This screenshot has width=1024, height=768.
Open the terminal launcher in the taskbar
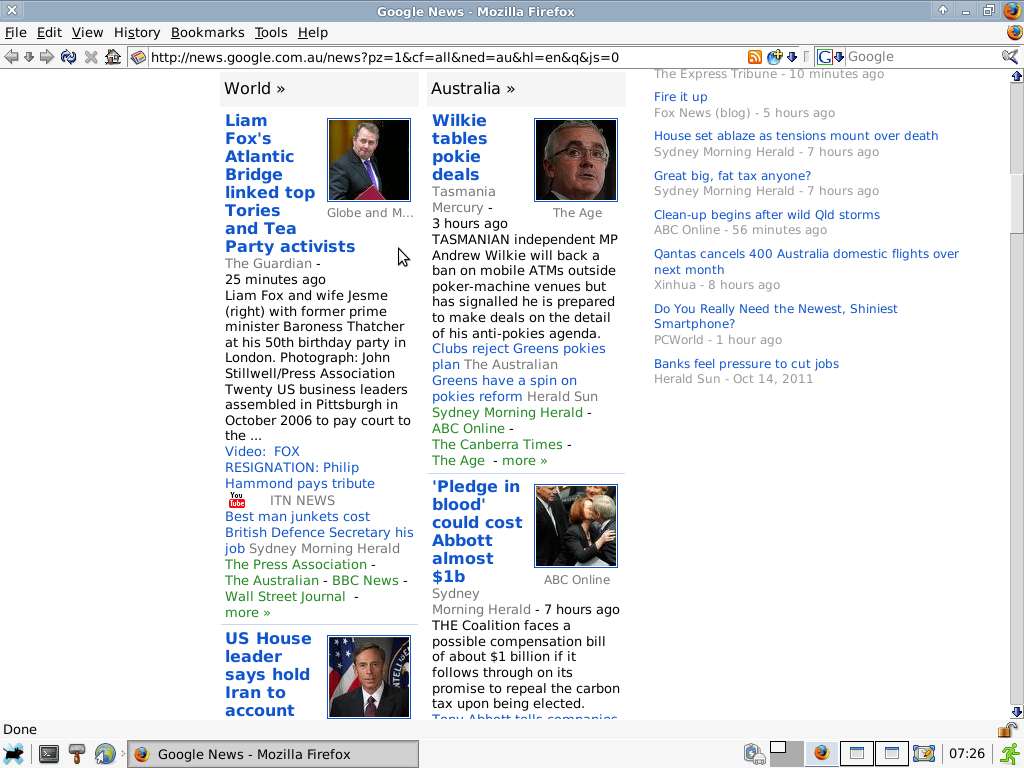pos(48,754)
